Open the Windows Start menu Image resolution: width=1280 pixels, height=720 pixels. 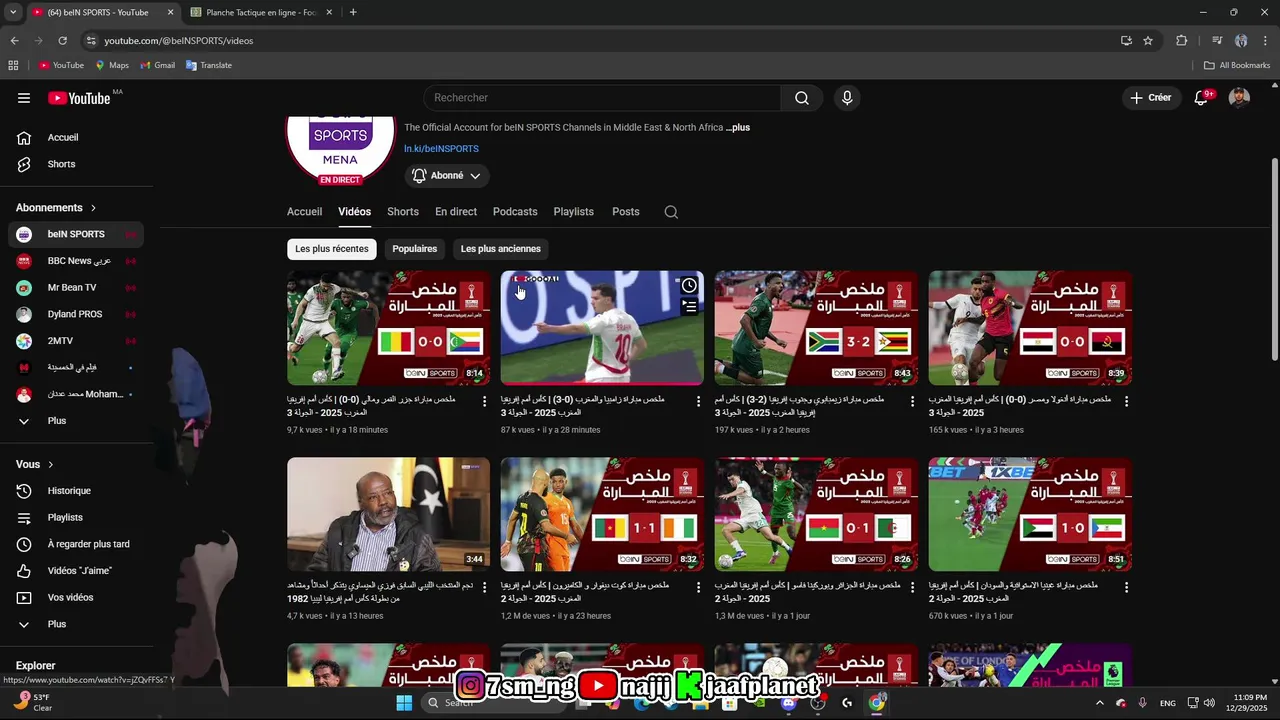[x=404, y=703]
